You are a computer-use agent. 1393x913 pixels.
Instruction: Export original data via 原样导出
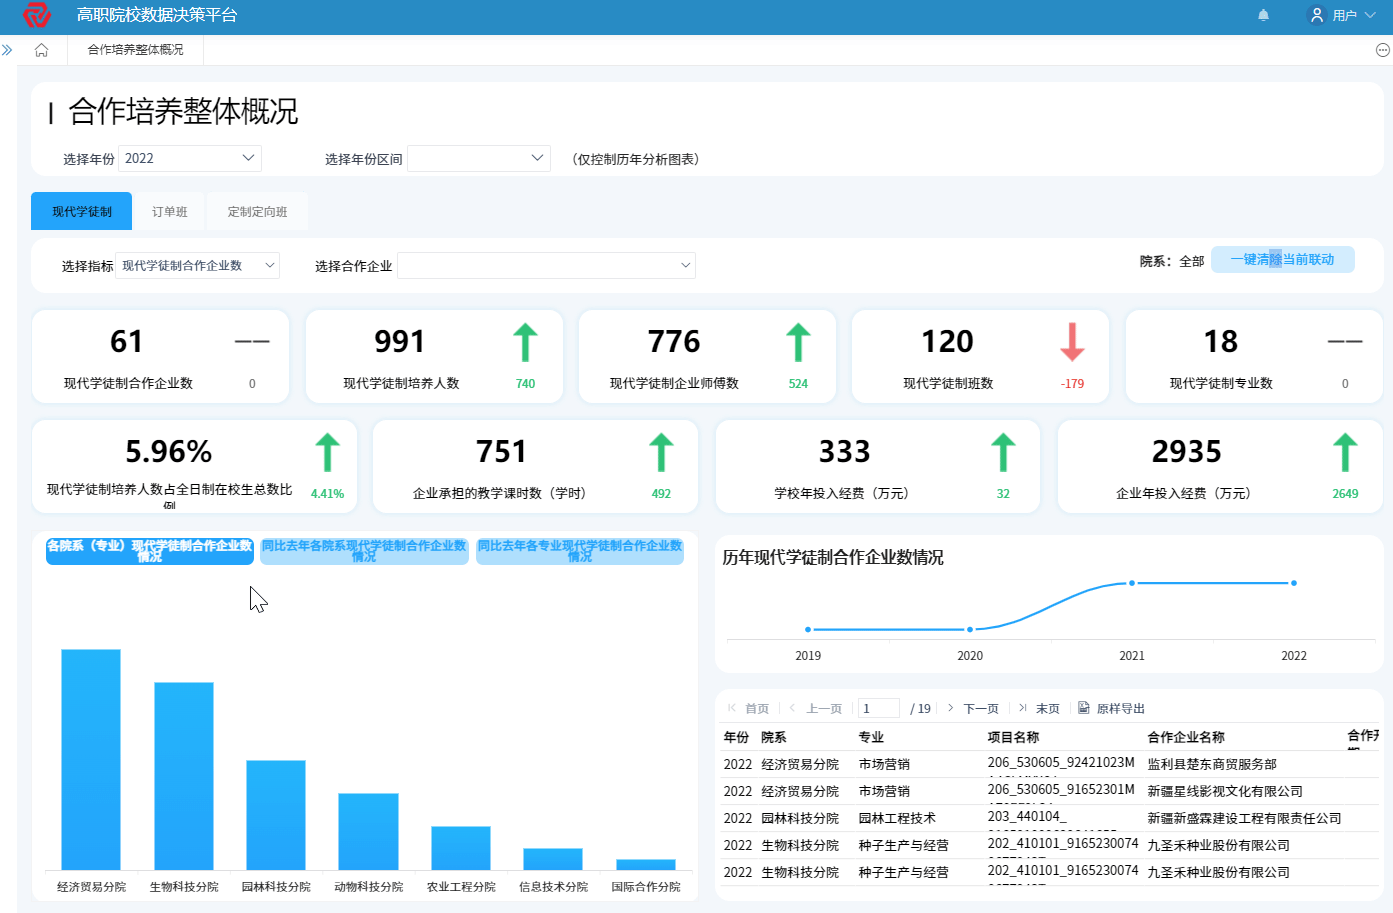coord(1111,708)
